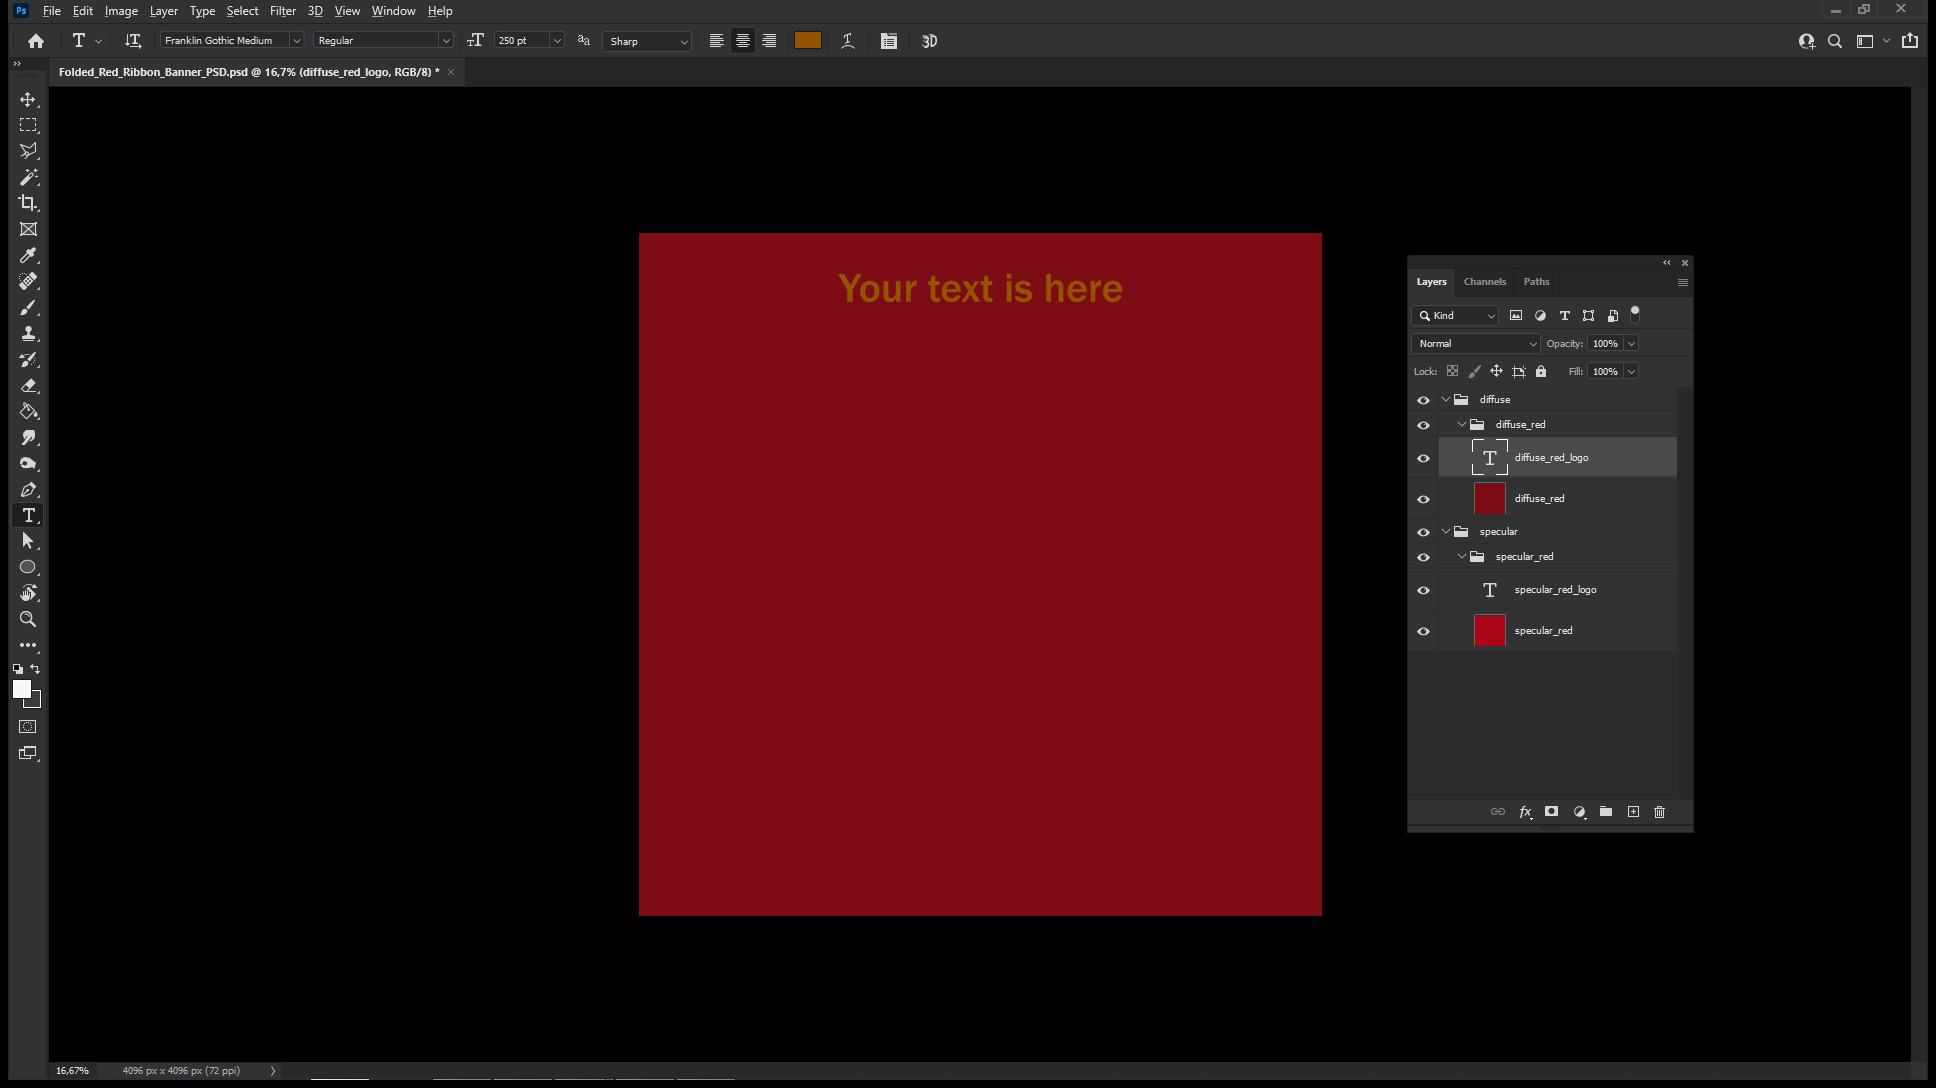The height and width of the screenshot is (1088, 1936).
Task: Click the orange text color swatch
Action: pos(808,41)
